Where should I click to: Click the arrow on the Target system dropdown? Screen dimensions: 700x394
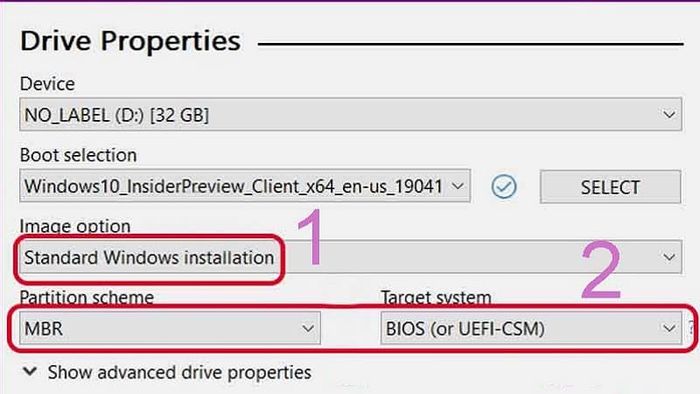click(669, 328)
